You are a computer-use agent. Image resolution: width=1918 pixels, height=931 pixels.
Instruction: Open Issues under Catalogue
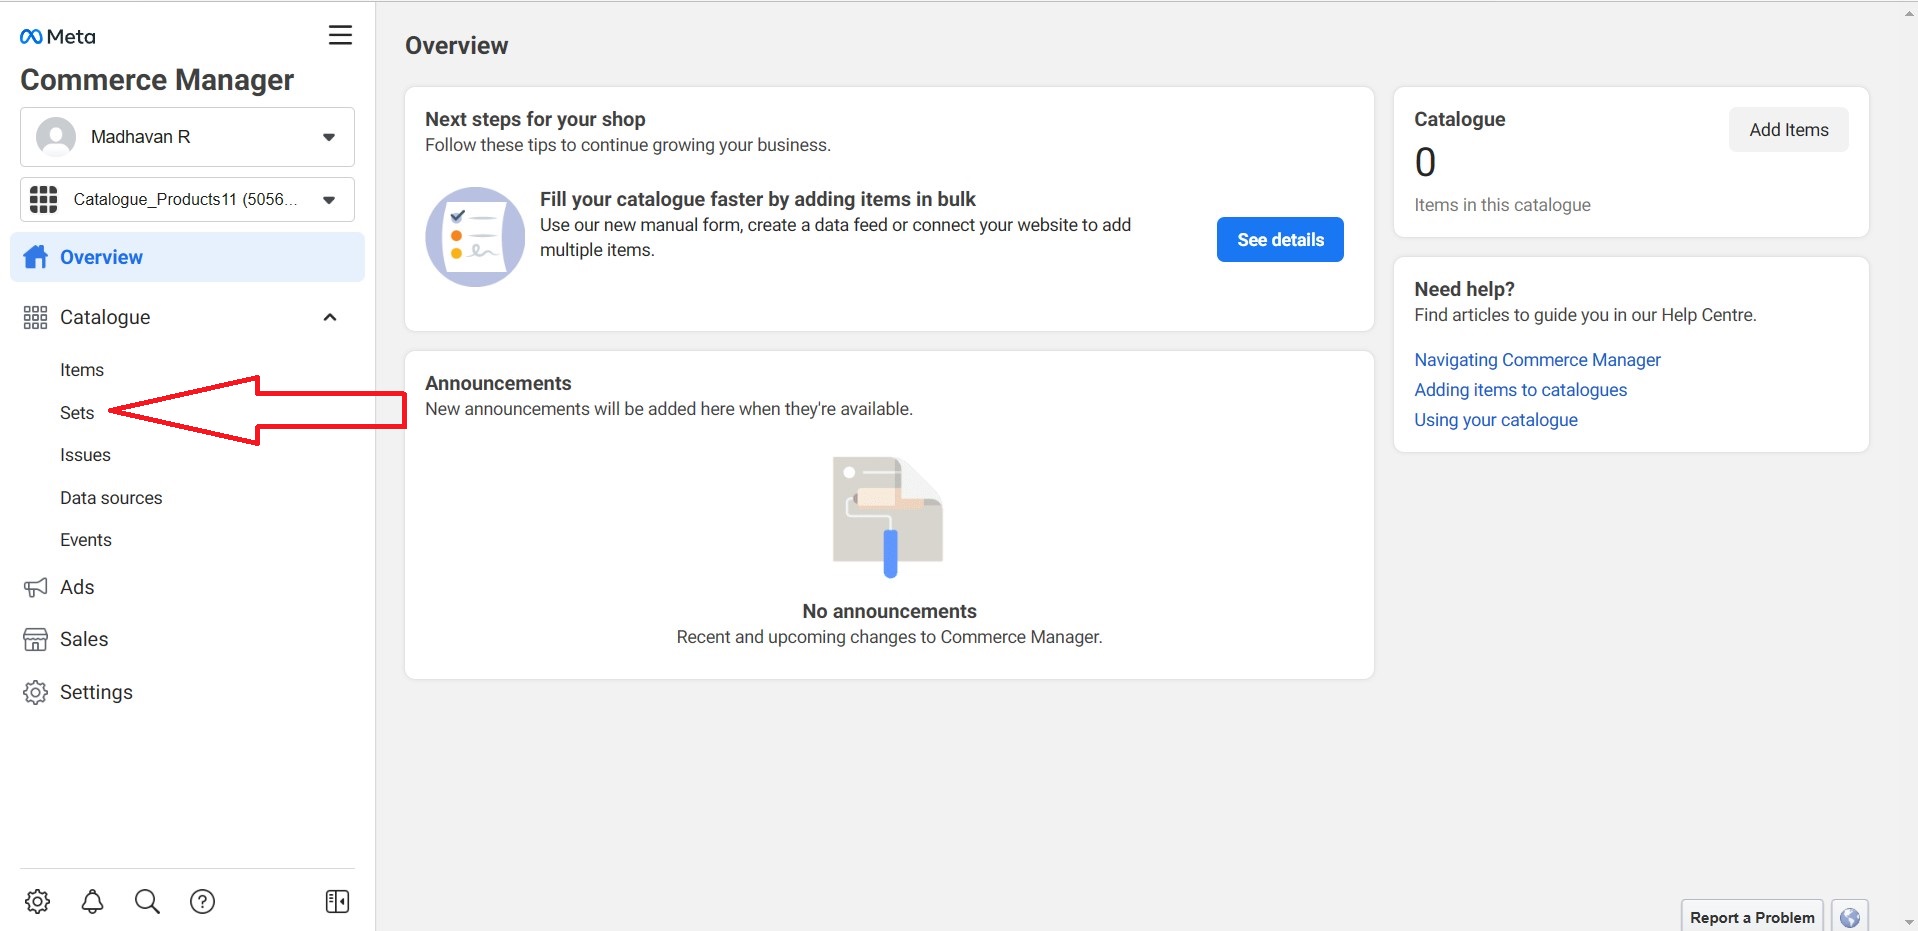tap(85, 455)
